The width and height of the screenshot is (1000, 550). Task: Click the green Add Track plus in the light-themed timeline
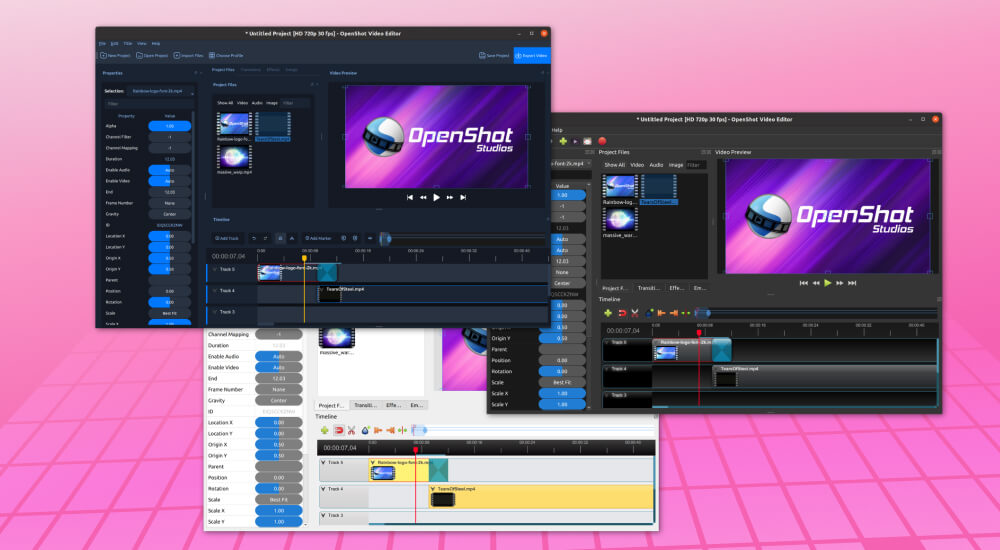pyautogui.click(x=325, y=430)
